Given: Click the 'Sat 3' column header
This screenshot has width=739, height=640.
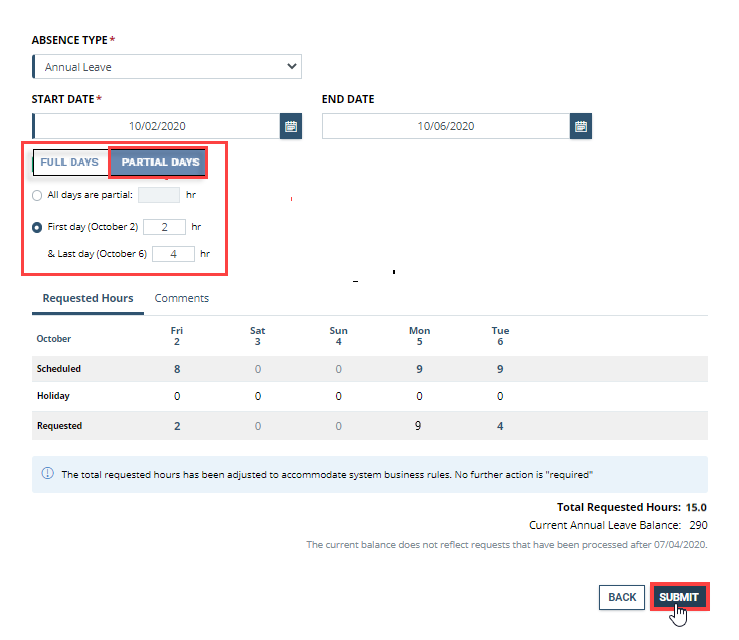Looking at the screenshot, I should pos(257,336).
